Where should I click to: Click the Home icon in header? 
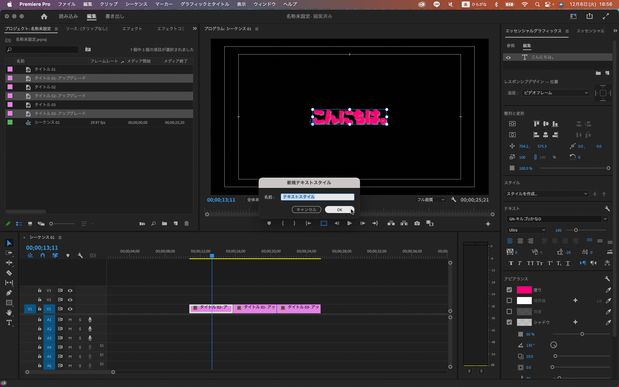click(44, 16)
